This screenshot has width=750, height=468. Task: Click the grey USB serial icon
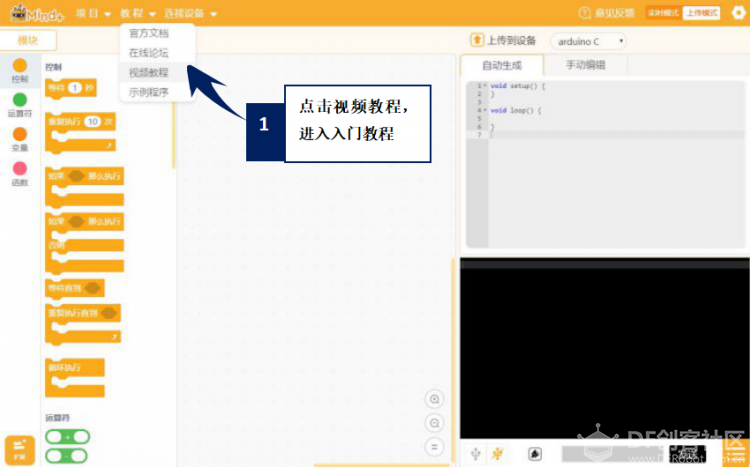coord(475,453)
